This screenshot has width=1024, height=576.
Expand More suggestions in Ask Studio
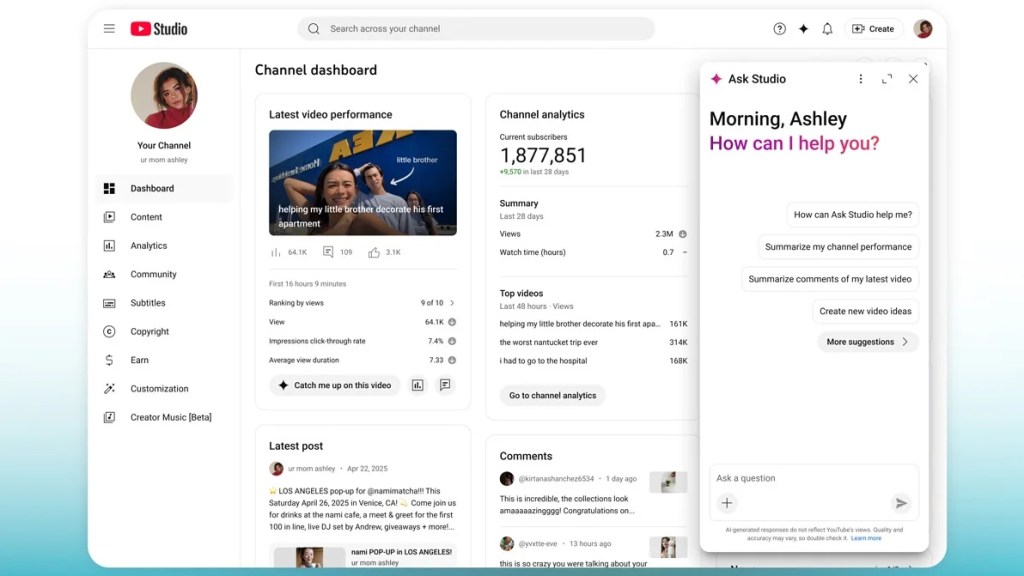pyautogui.click(x=867, y=342)
